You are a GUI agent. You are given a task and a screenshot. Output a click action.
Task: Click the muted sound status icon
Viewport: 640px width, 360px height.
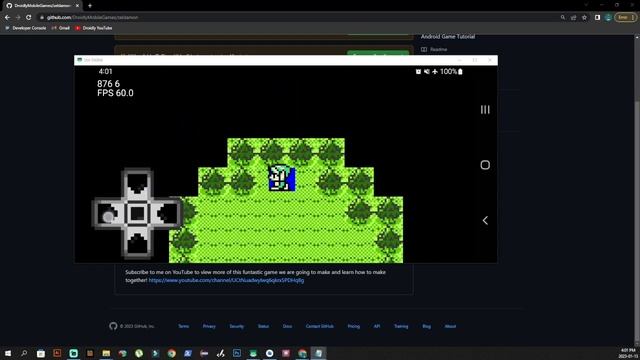pyautogui.click(x=427, y=71)
